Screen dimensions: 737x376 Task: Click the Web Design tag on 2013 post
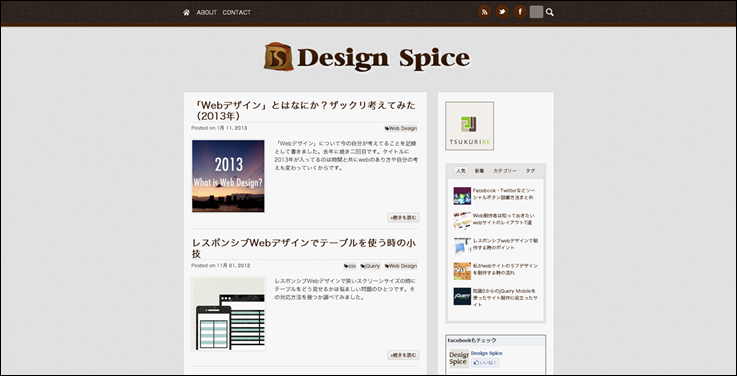(x=401, y=128)
